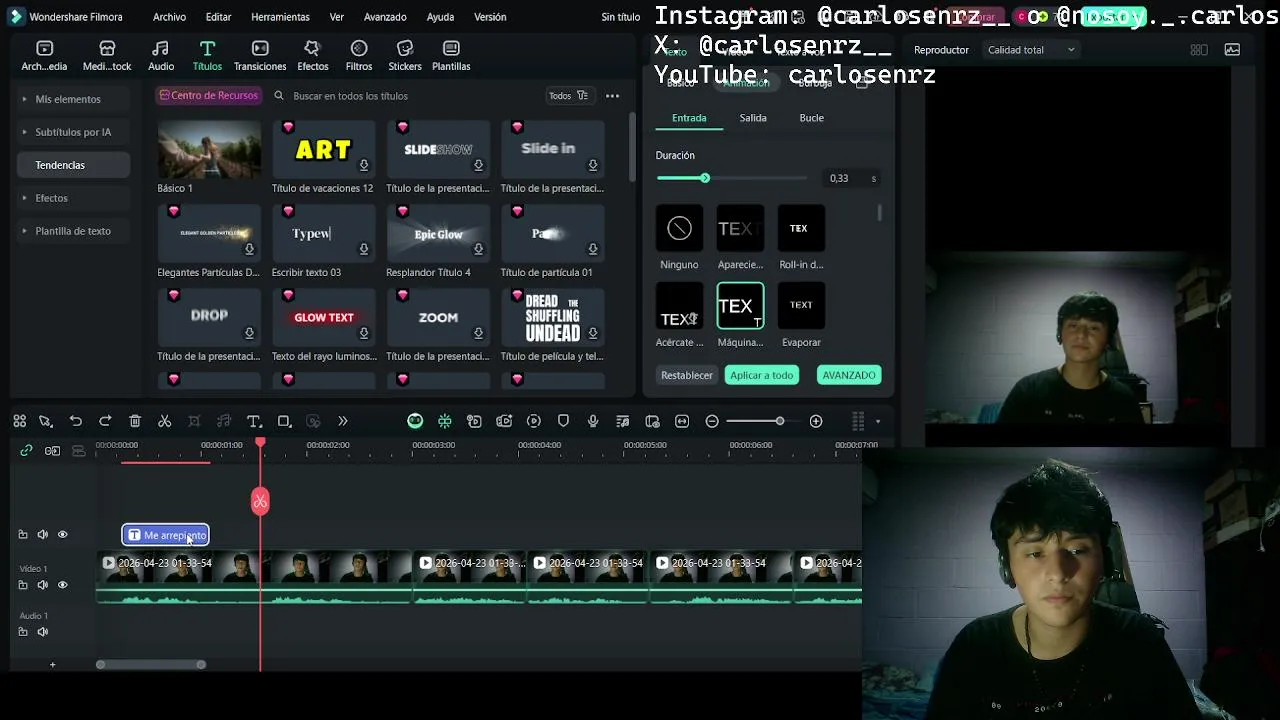The height and width of the screenshot is (720, 1280).
Task: Toggle timeline clip auto-link icon
Action: [26, 451]
